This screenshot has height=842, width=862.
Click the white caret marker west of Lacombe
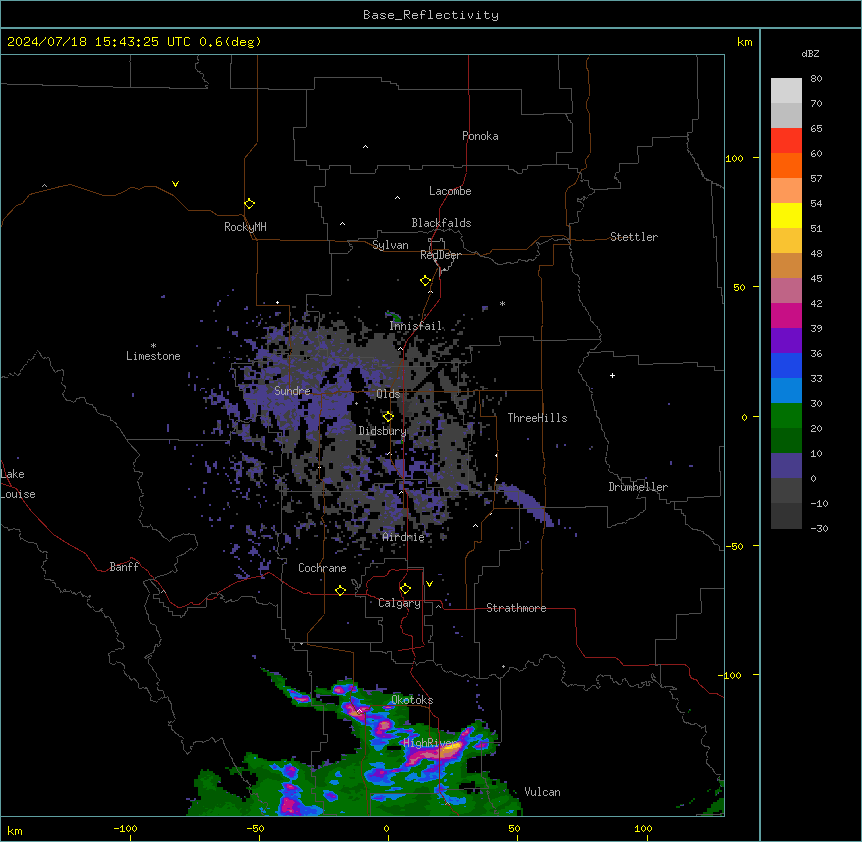pos(397,198)
